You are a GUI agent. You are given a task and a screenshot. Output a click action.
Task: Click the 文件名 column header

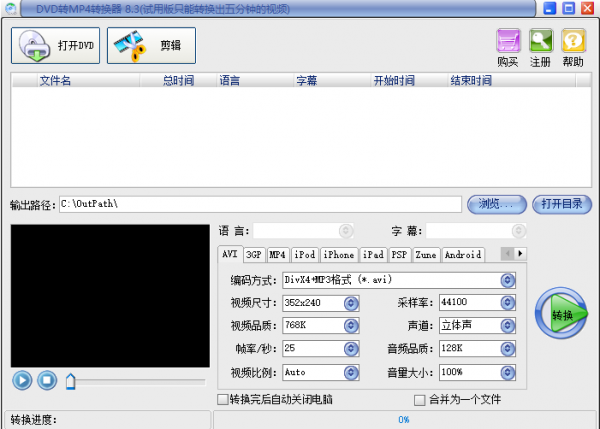pos(88,80)
